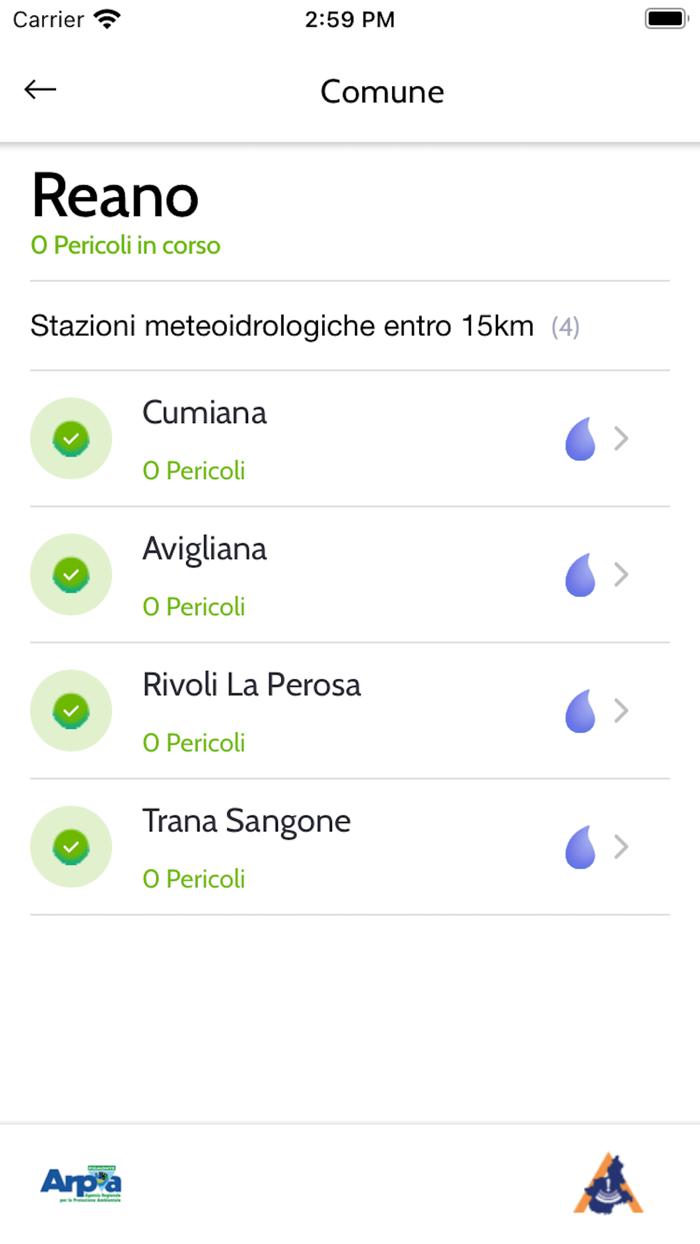Expand the Trana Sangone station entry
Image resolution: width=700 pixels, height=1244 pixels.
(621, 847)
